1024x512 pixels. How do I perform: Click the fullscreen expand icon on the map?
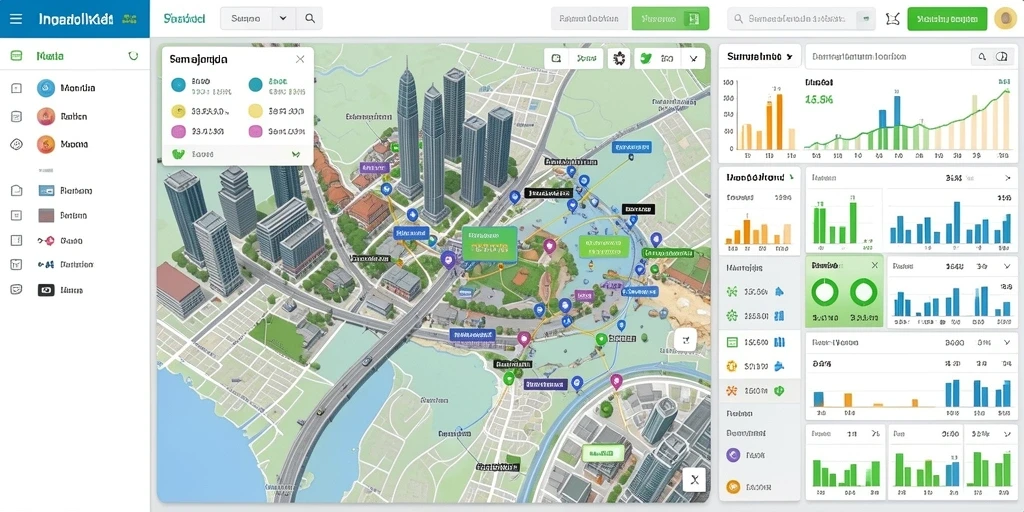(686, 340)
